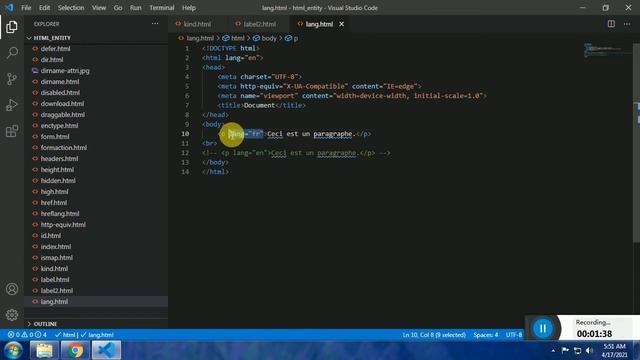Click Spaces: 4 indentation status item
The image size is (640, 360).
486,335
